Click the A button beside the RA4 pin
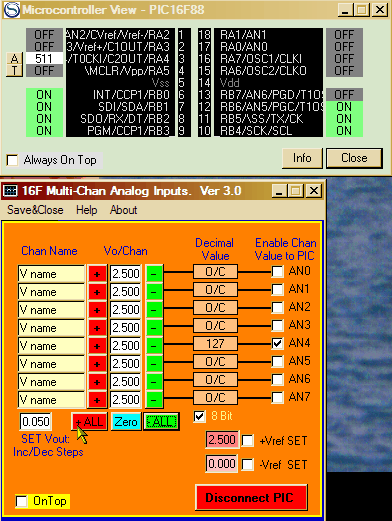The image size is (392, 521). coord(14,58)
